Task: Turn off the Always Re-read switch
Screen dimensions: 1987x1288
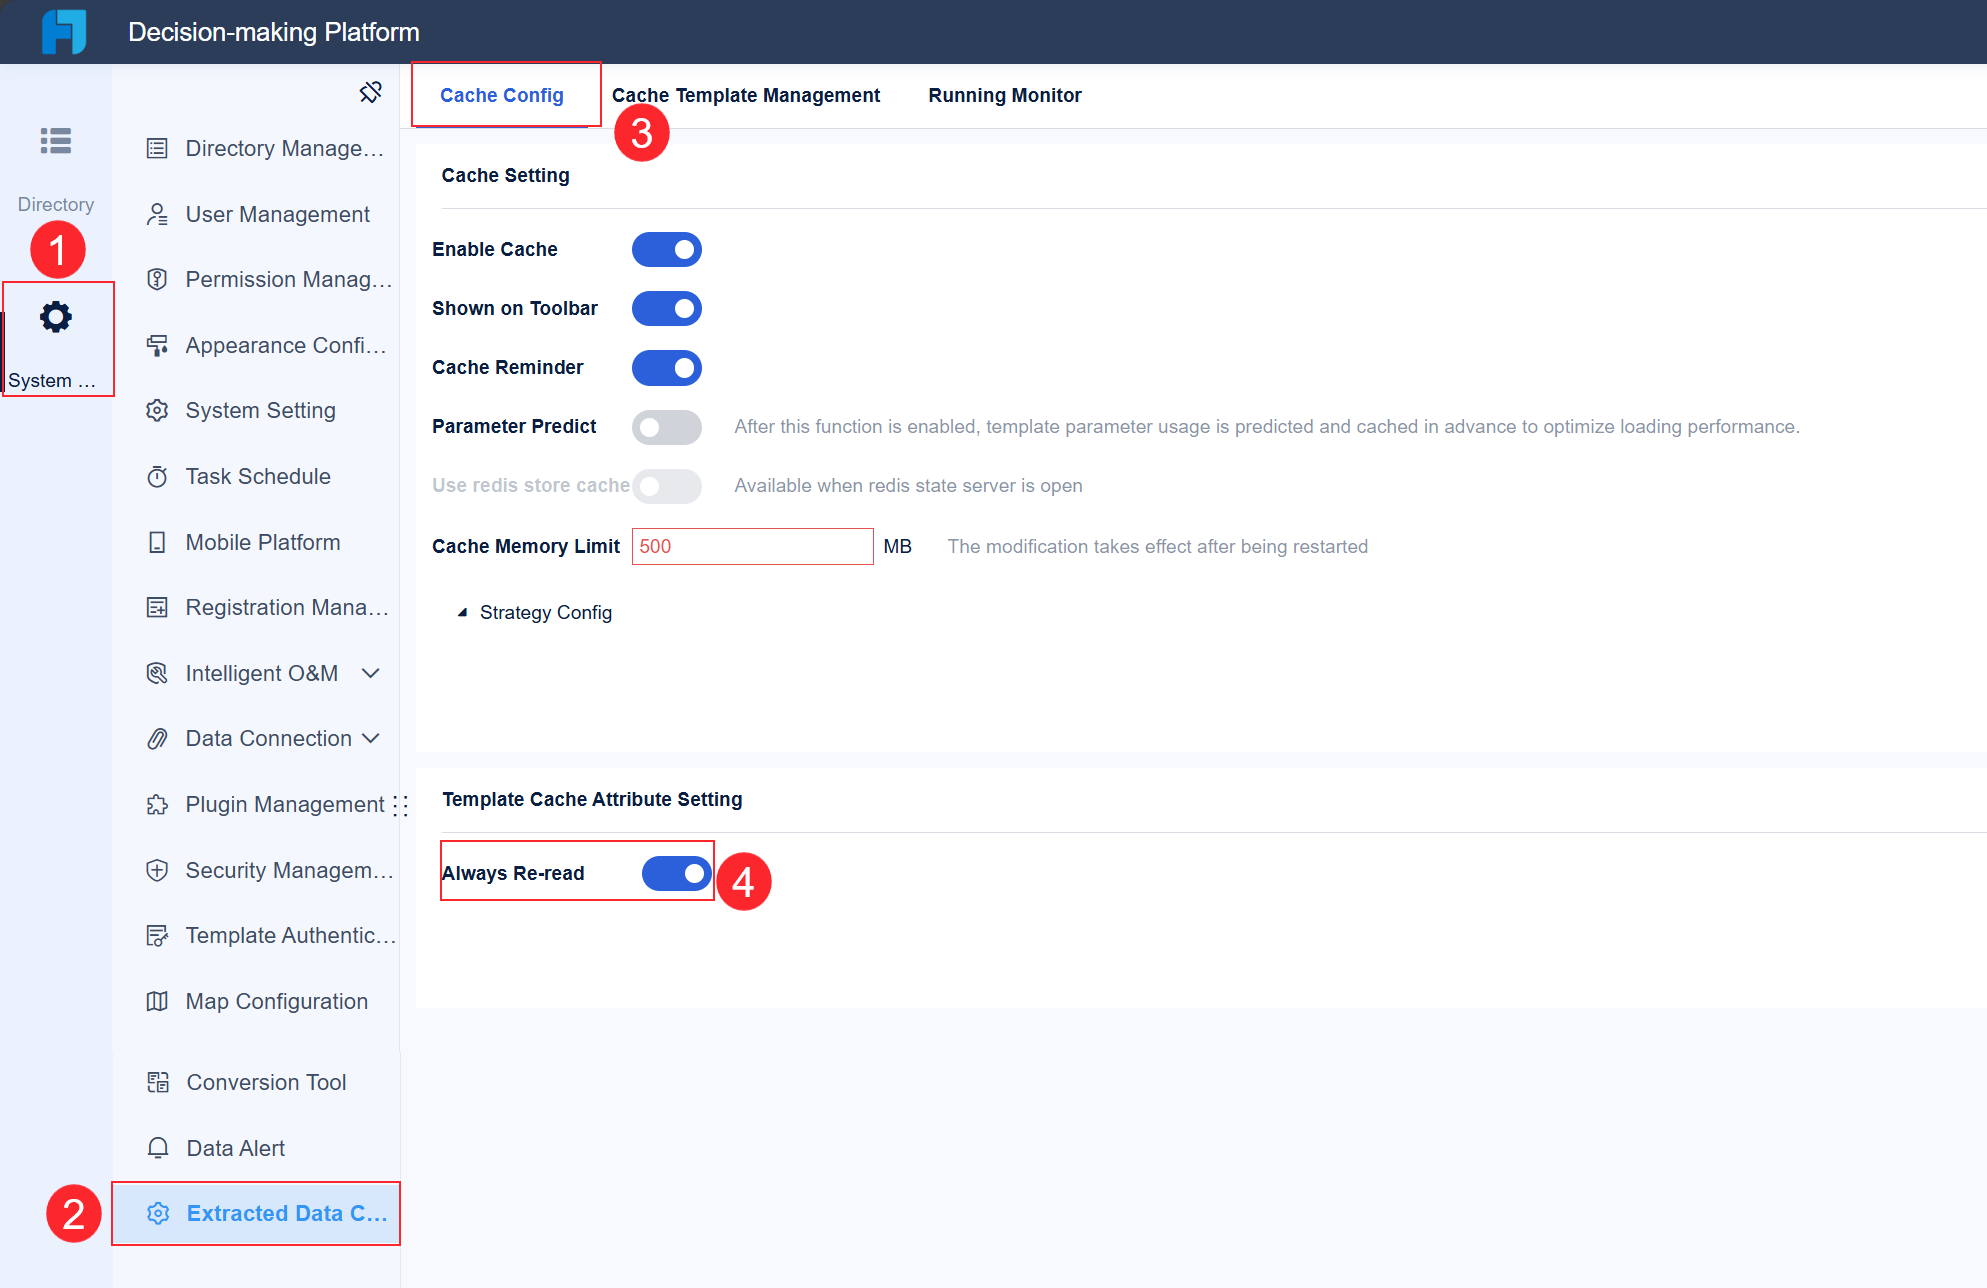Action: tap(677, 873)
